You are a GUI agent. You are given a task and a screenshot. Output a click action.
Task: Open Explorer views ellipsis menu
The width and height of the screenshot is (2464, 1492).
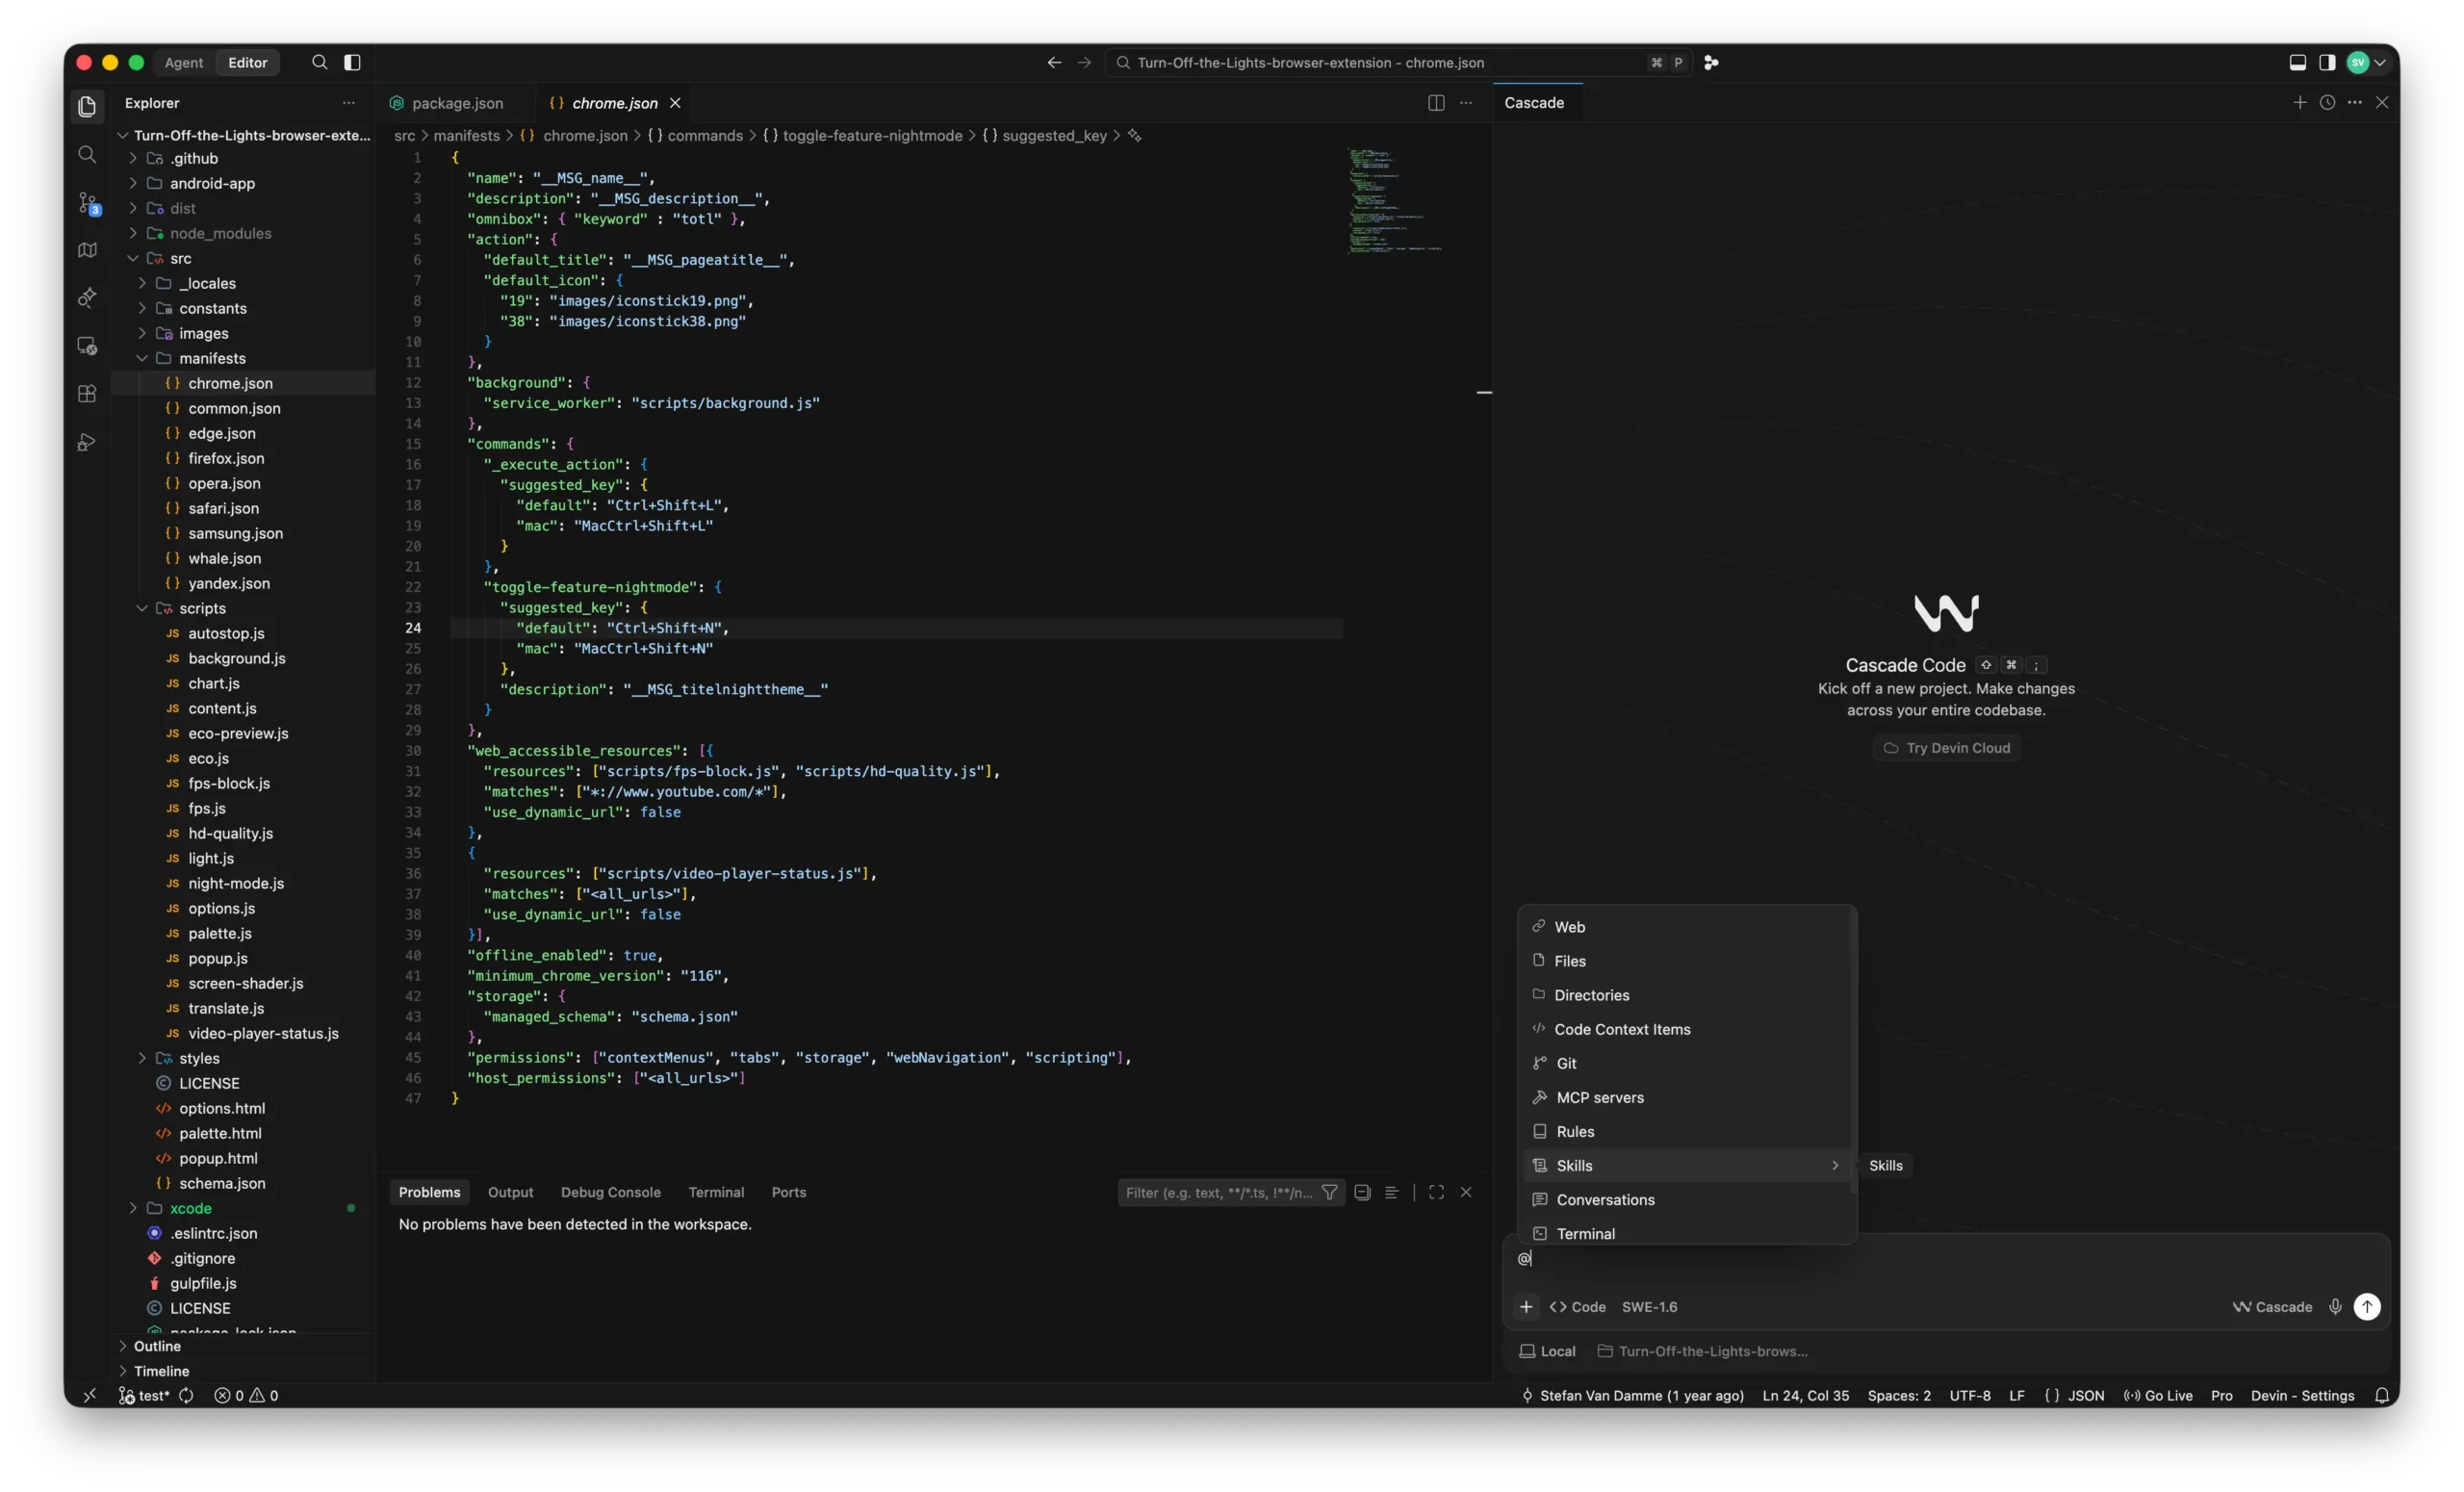[x=348, y=103]
